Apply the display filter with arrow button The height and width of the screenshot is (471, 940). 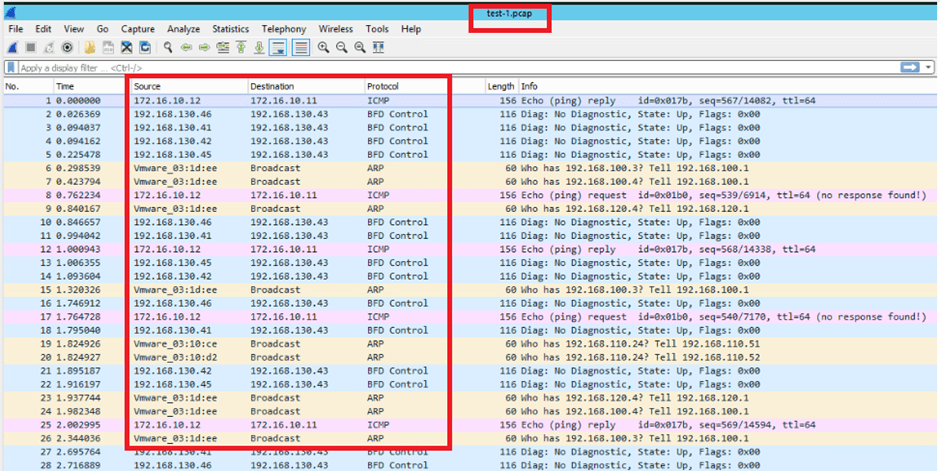[x=909, y=67]
